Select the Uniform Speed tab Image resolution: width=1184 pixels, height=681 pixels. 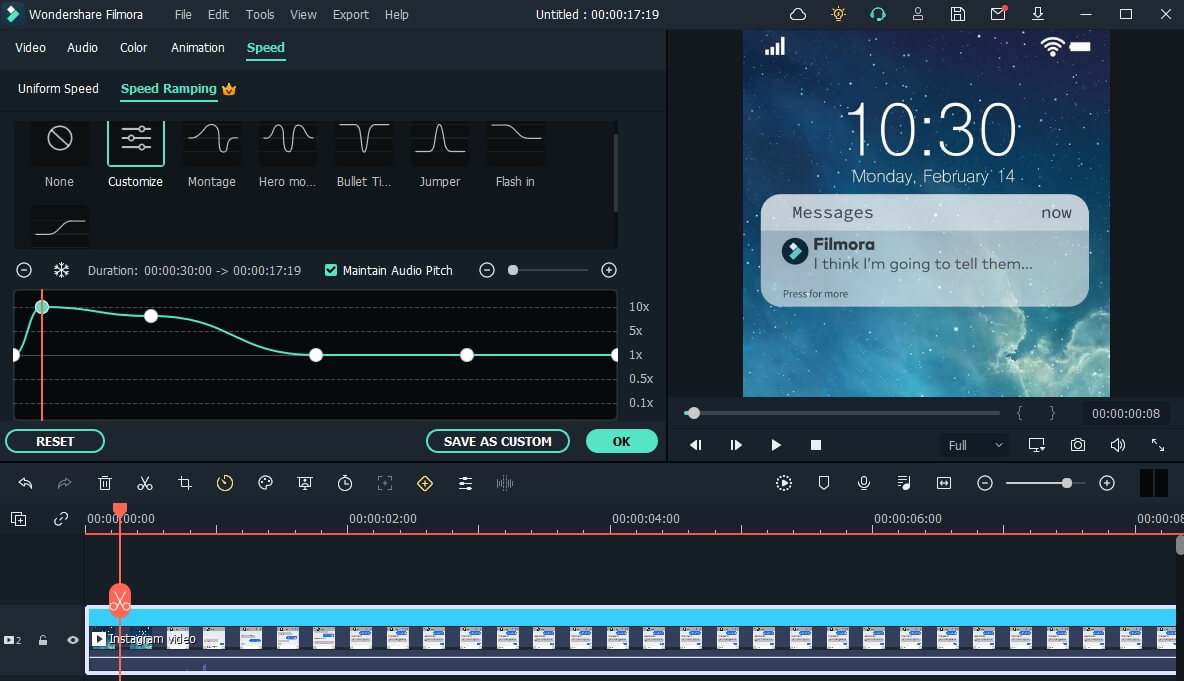[58, 88]
